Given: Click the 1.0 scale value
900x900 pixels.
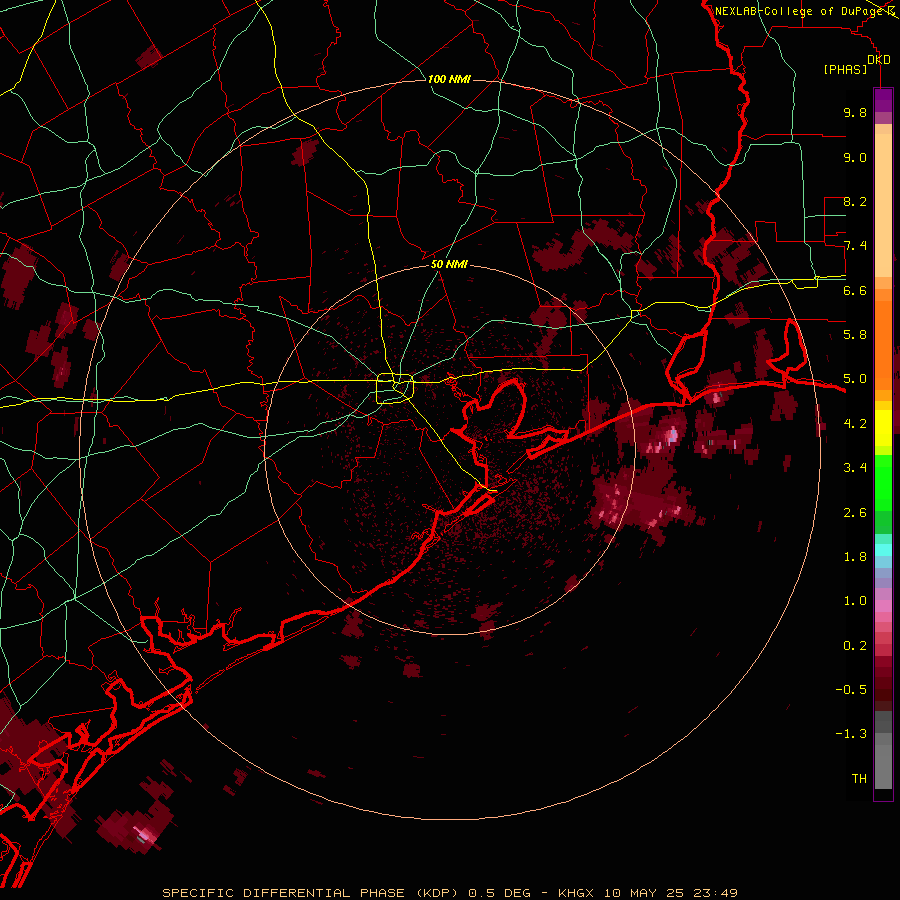Looking at the screenshot, I should coord(855,601).
